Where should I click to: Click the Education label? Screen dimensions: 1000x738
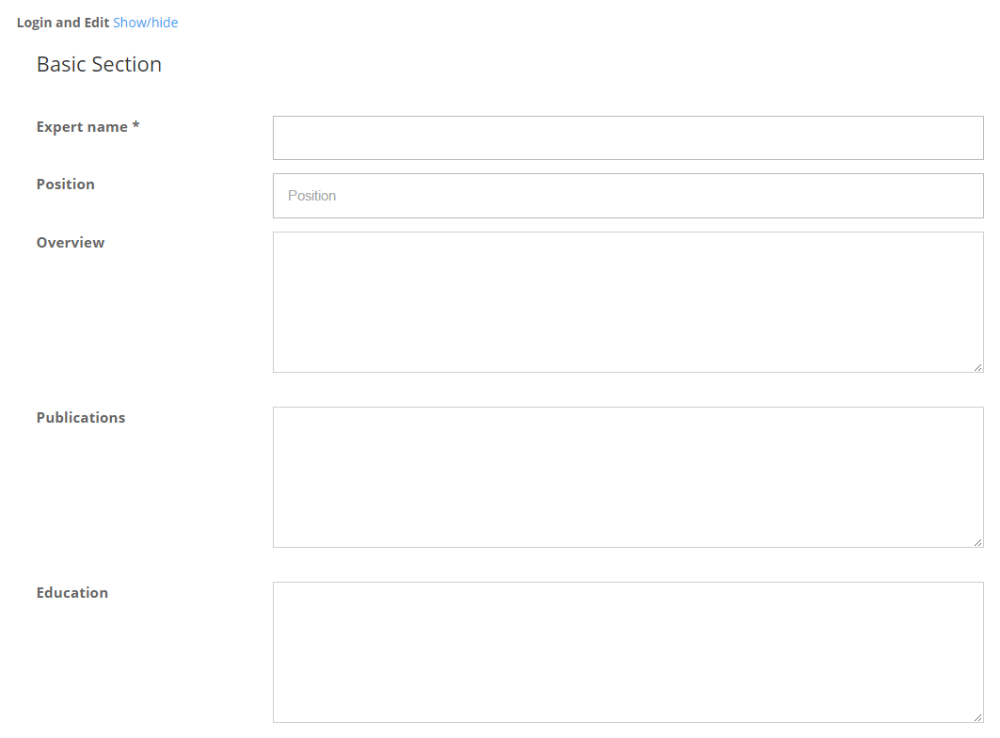72,592
